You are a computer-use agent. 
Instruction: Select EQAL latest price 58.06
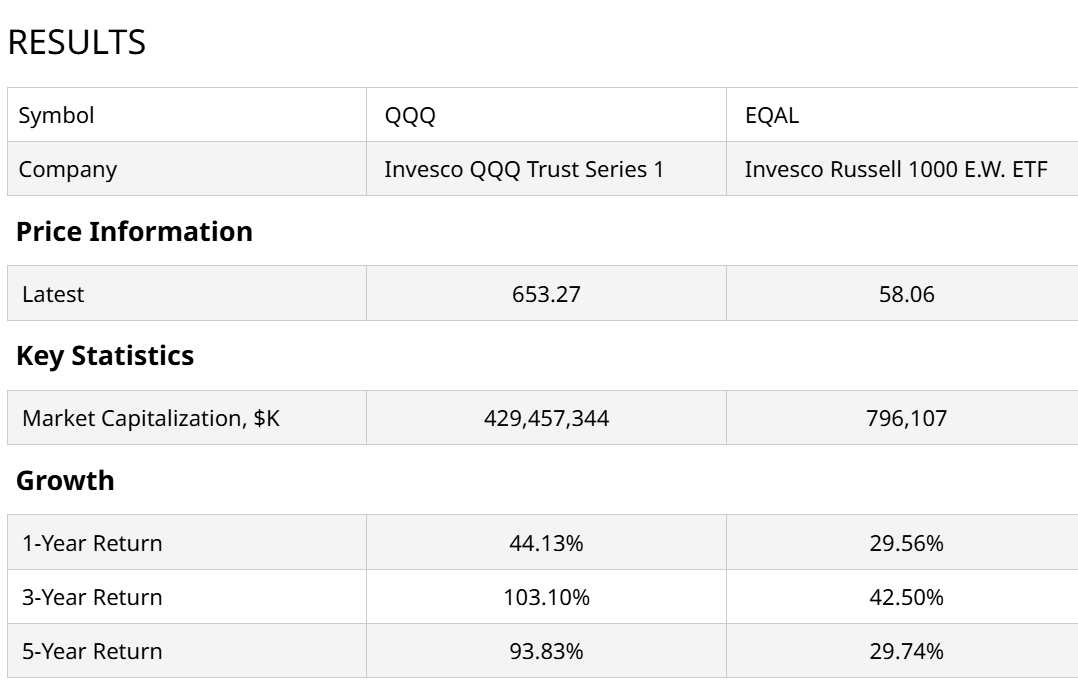point(906,294)
